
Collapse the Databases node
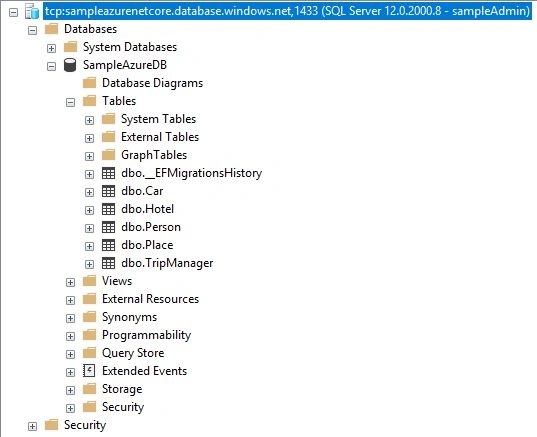(x=33, y=30)
